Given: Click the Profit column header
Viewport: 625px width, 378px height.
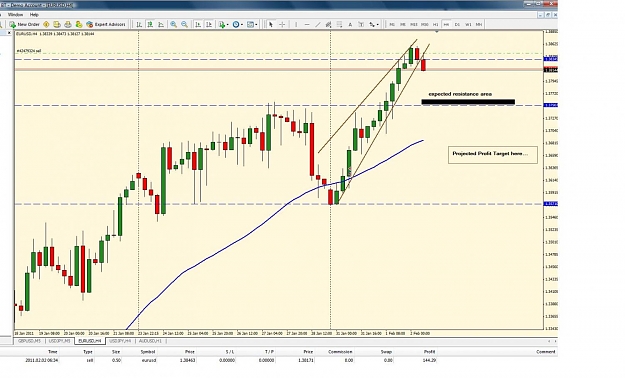Looking at the screenshot, I should pos(429,352).
